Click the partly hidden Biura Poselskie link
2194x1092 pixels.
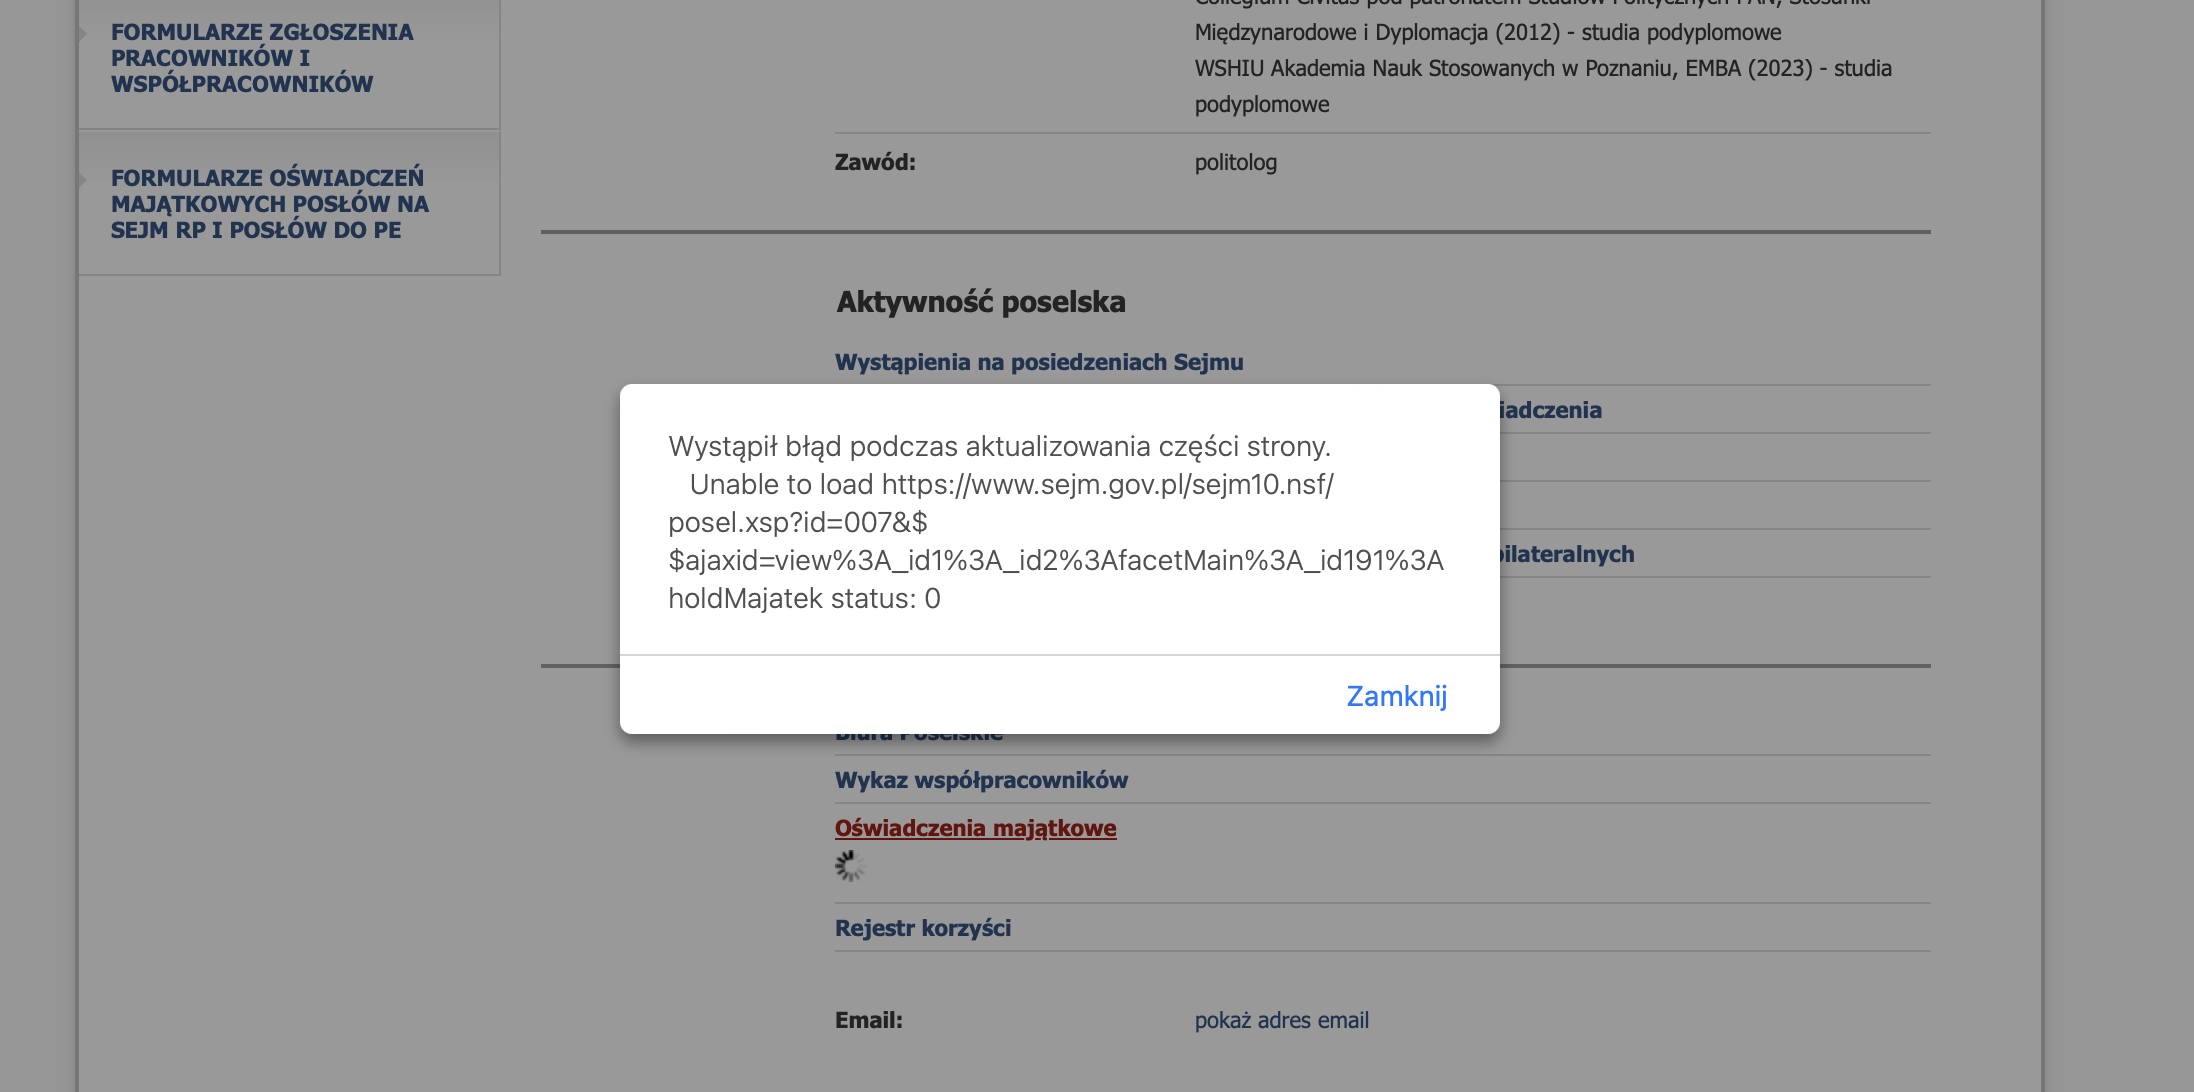coord(919,738)
